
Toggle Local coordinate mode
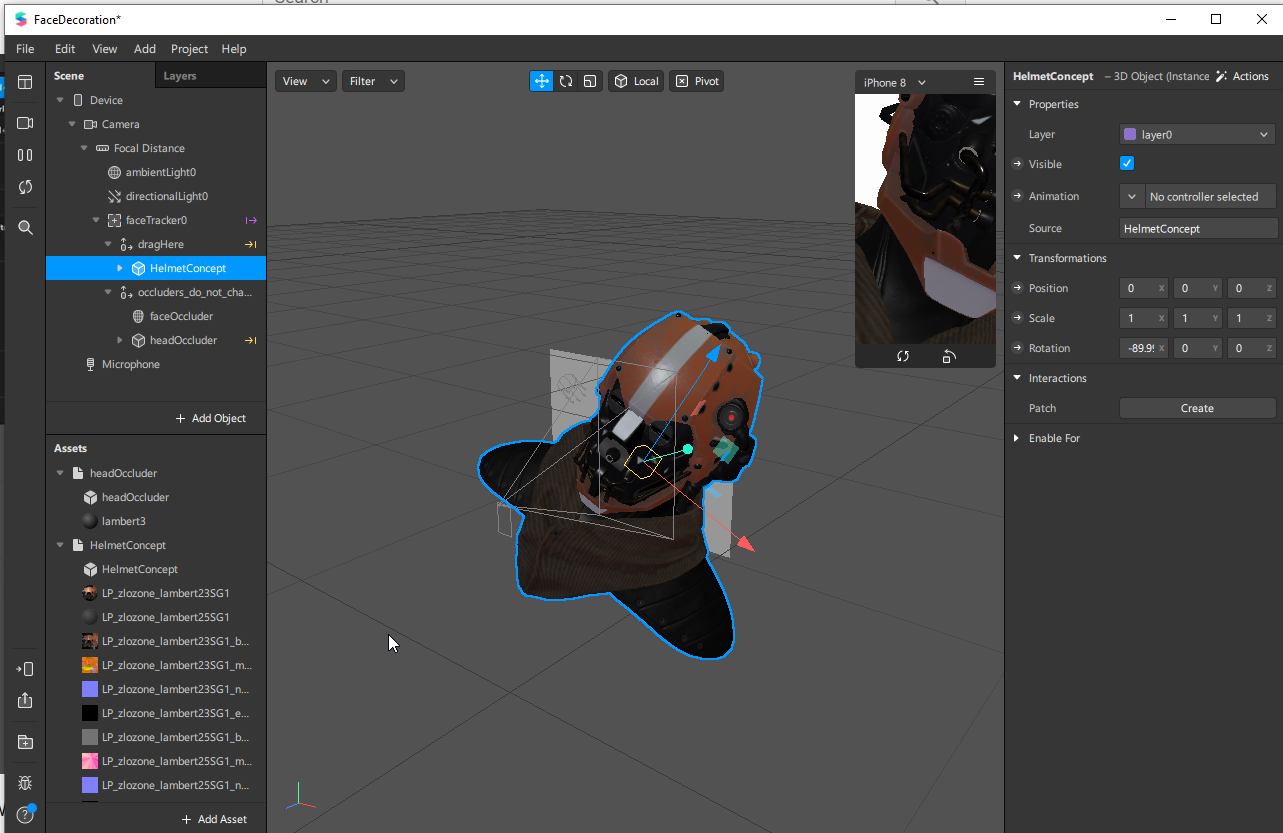[636, 81]
